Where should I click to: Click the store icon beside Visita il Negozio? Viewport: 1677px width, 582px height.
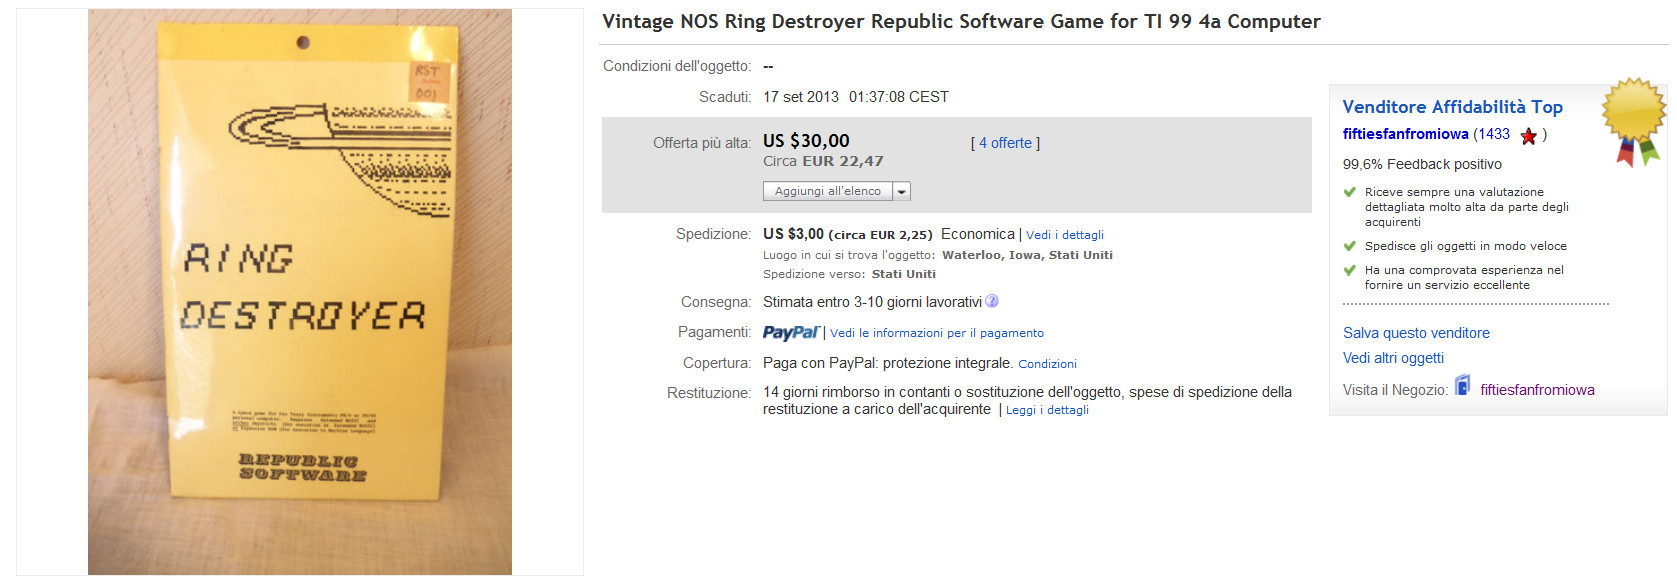click(x=1462, y=386)
